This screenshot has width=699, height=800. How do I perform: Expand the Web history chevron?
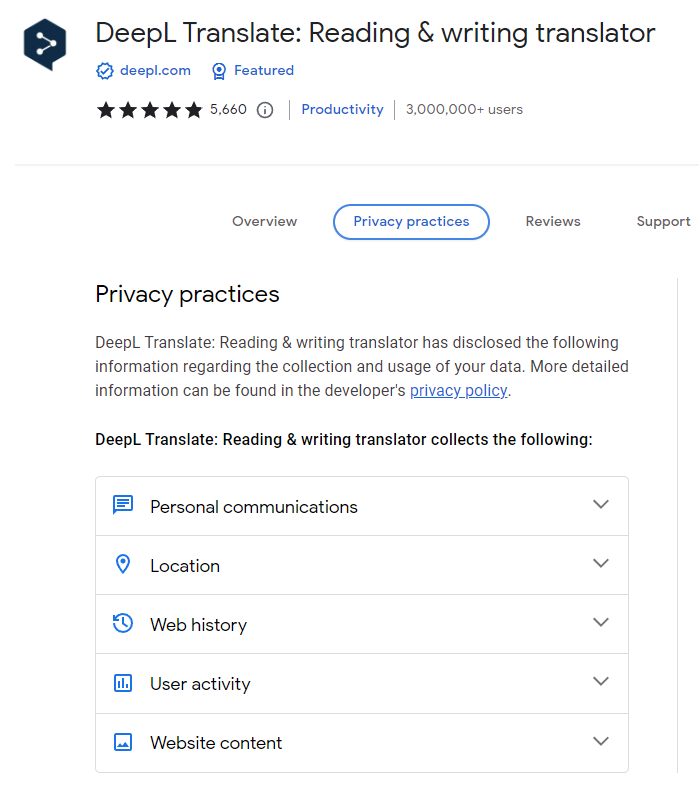point(601,622)
